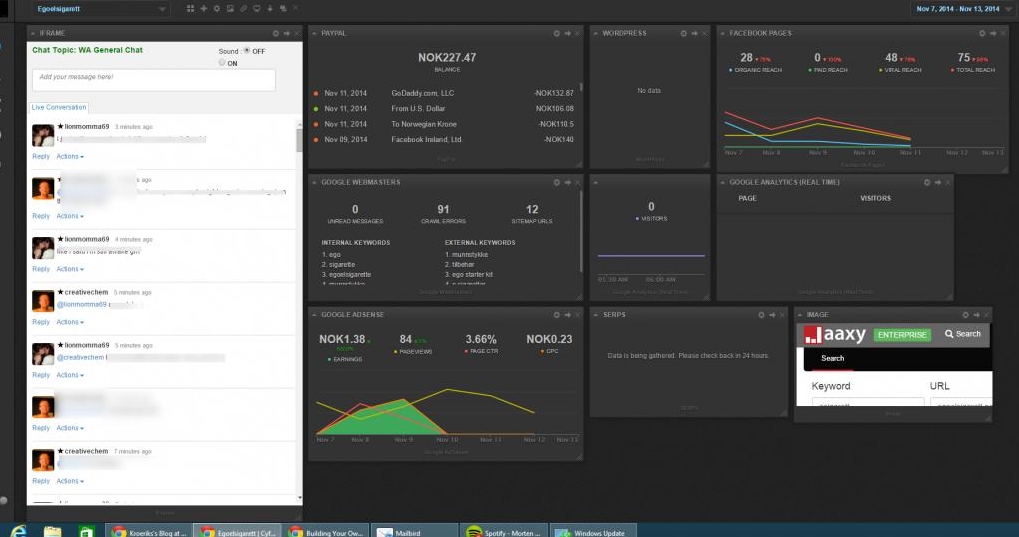Open PAYPAL widget settings gear
This screenshot has height=537, width=1019.
pyautogui.click(x=556, y=33)
